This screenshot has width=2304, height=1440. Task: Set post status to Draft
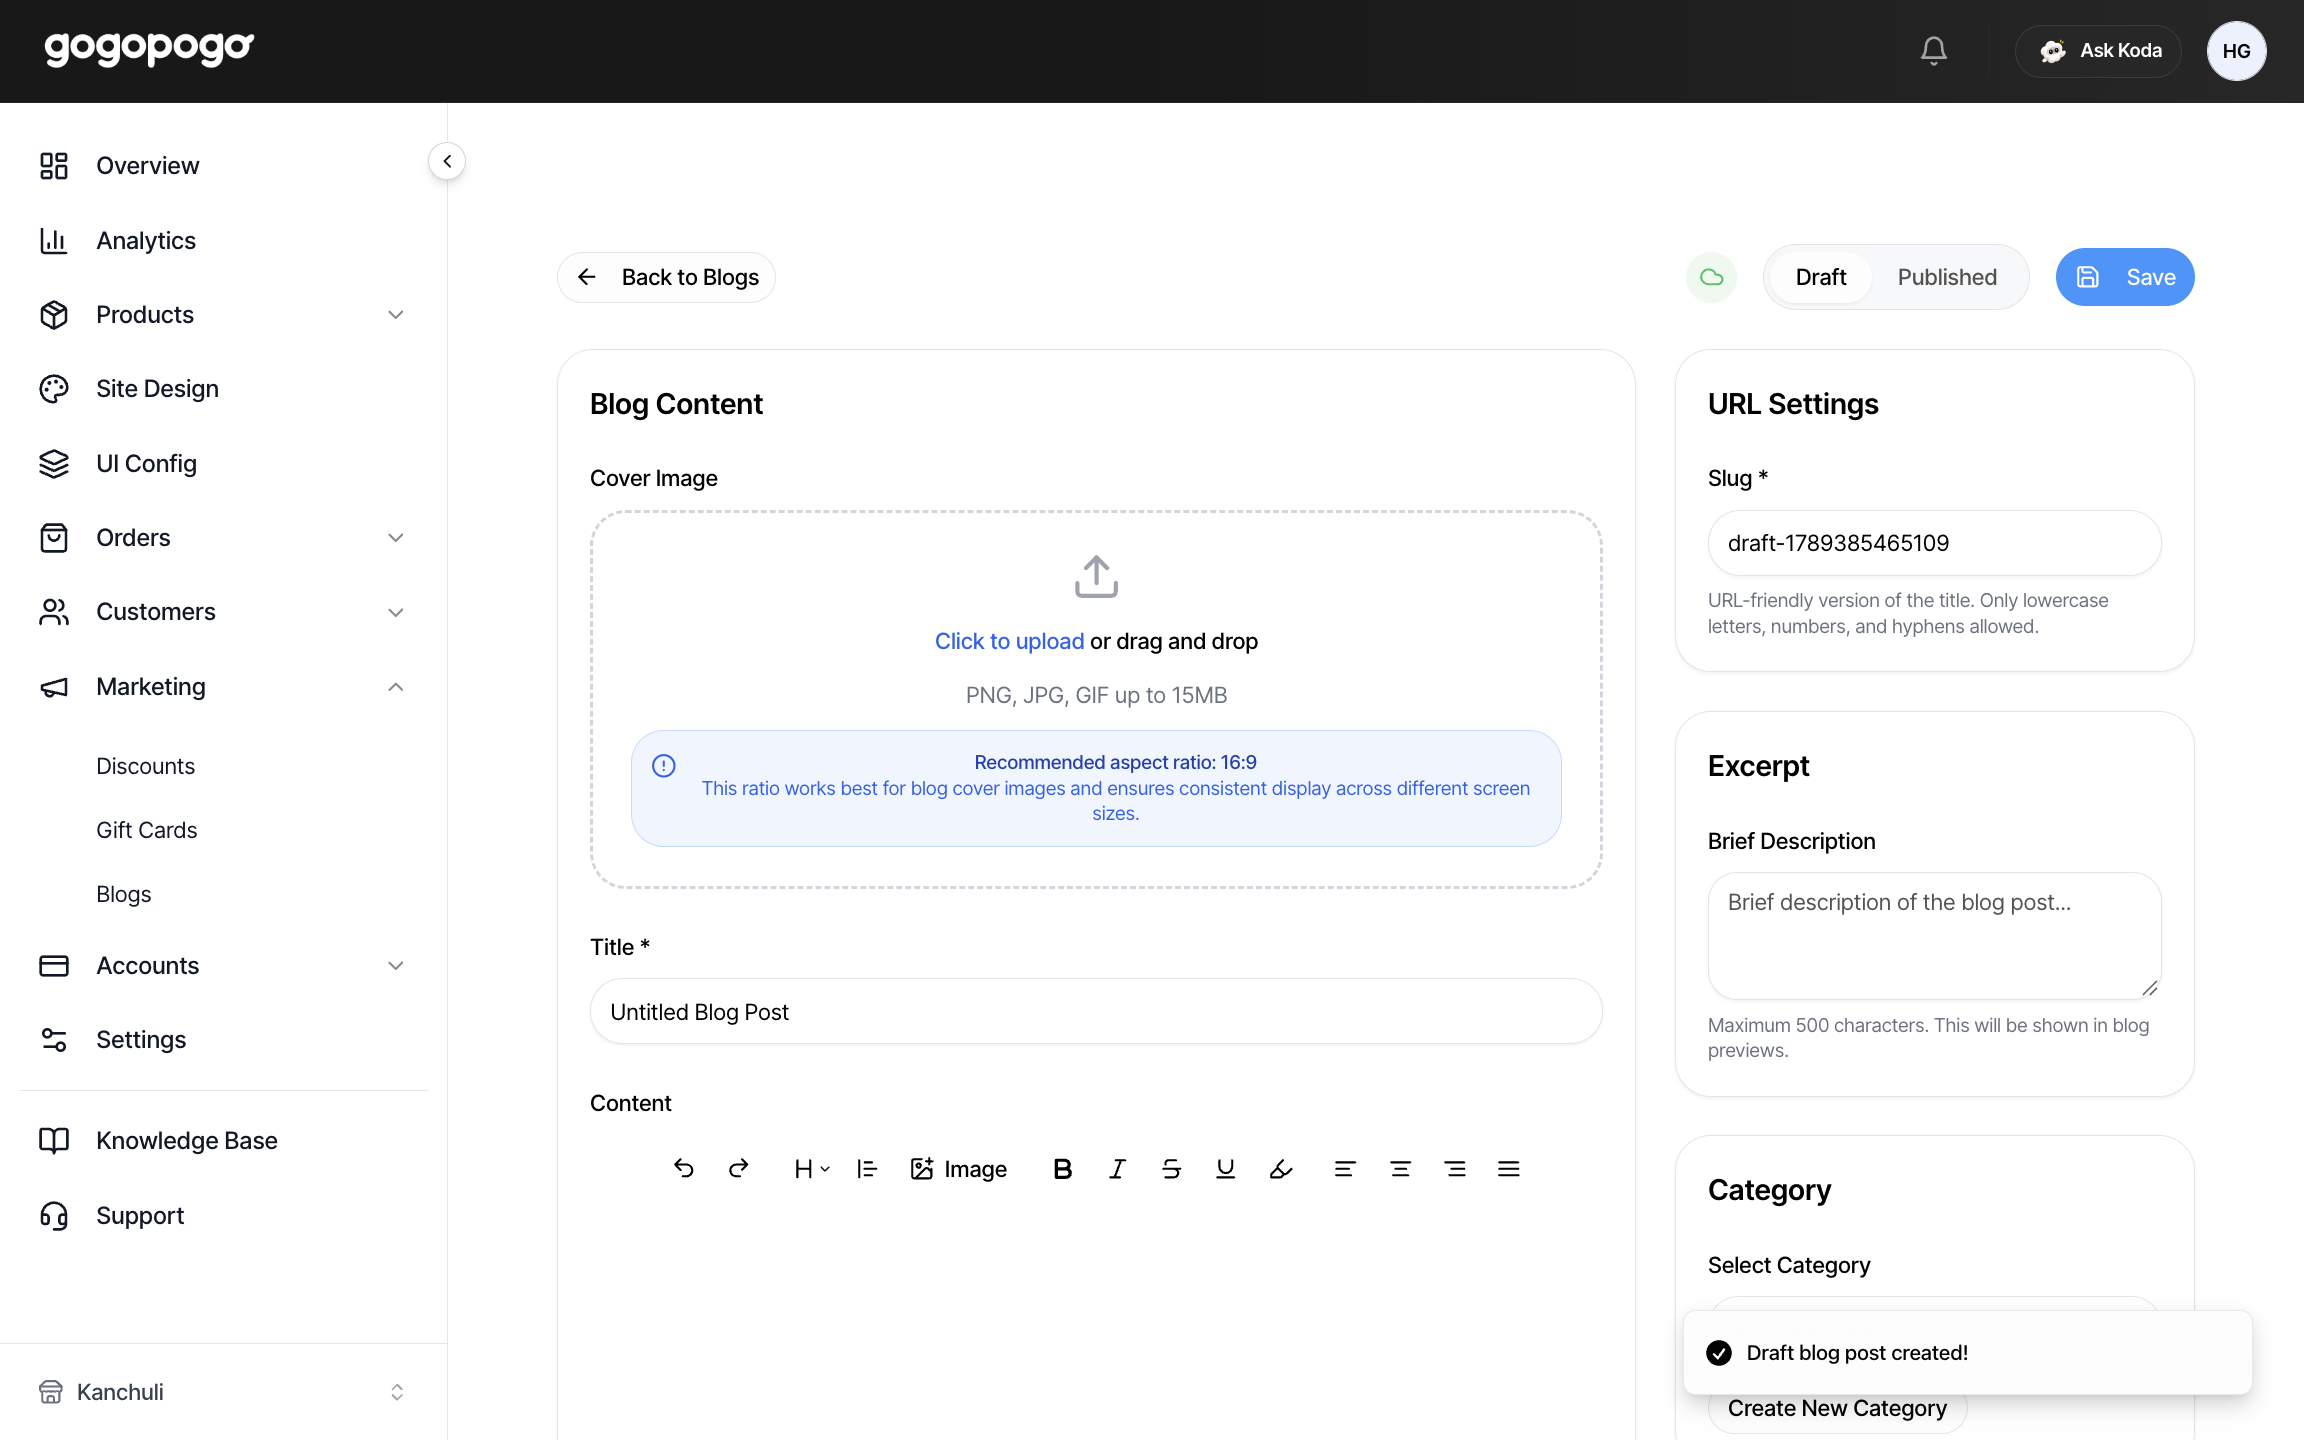[1821, 277]
